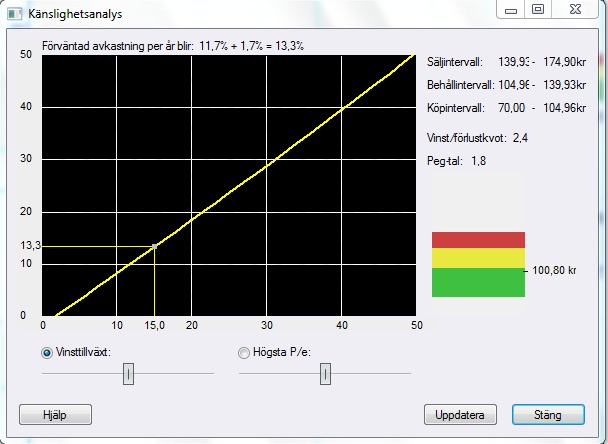Click the Peg-tal 1,8 value
Viewport: 608px width, 444px height.
coord(478,161)
